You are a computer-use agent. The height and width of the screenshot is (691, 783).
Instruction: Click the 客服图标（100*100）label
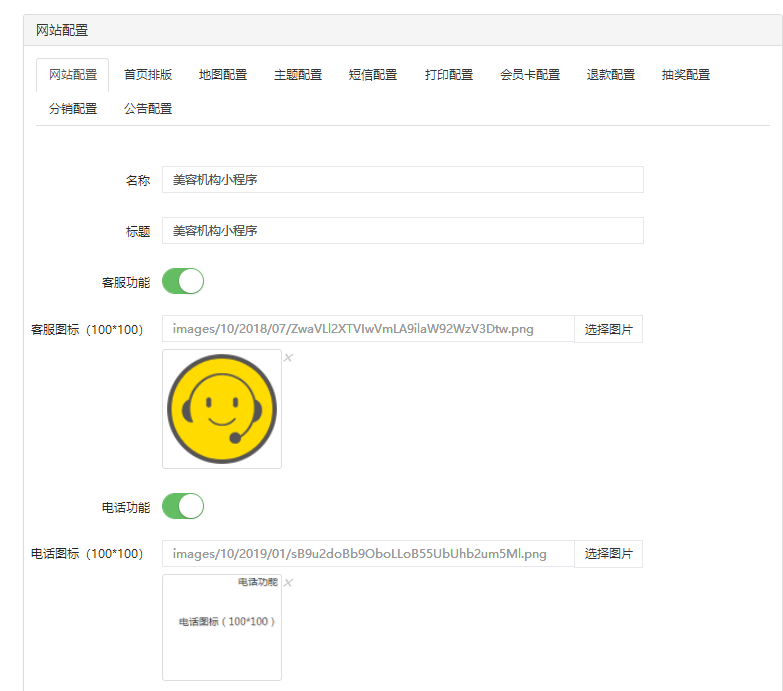(87, 330)
